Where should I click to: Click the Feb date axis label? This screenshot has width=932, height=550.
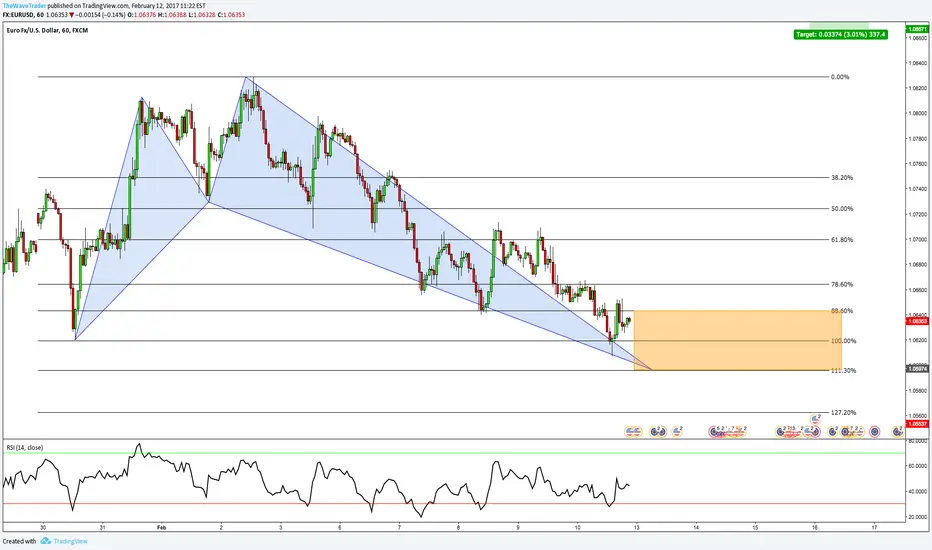point(161,527)
